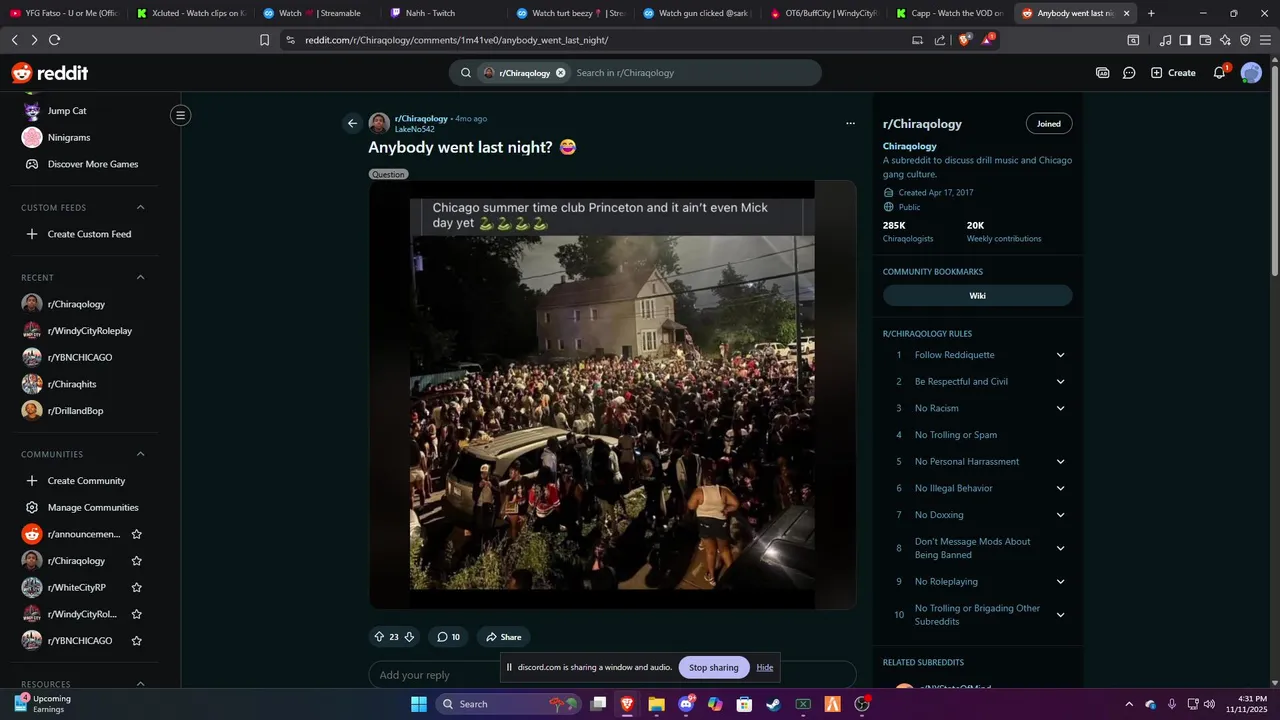The image size is (1280, 720).
Task: Expand the No Personal Harrassment rule
Action: point(1061,462)
